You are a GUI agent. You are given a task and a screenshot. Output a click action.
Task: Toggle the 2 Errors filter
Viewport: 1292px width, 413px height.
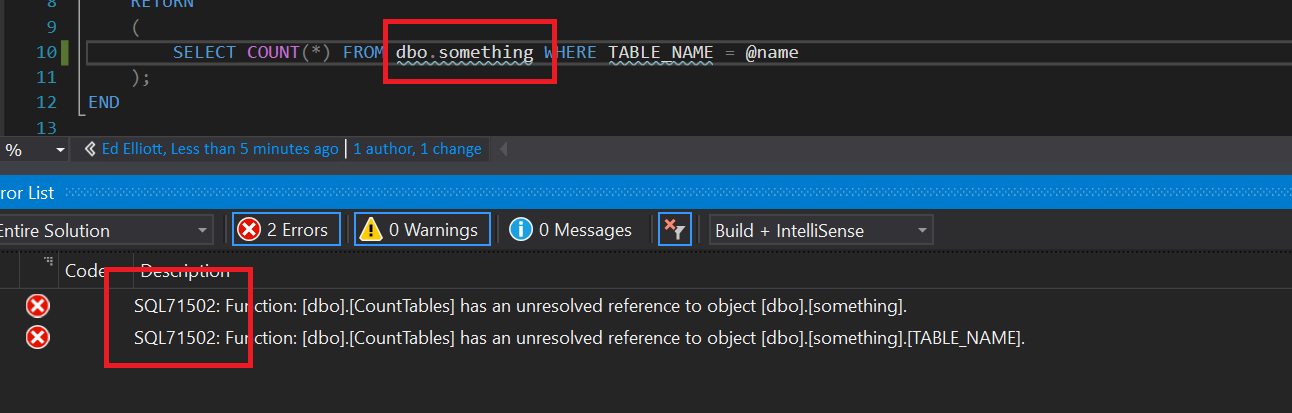(x=286, y=230)
